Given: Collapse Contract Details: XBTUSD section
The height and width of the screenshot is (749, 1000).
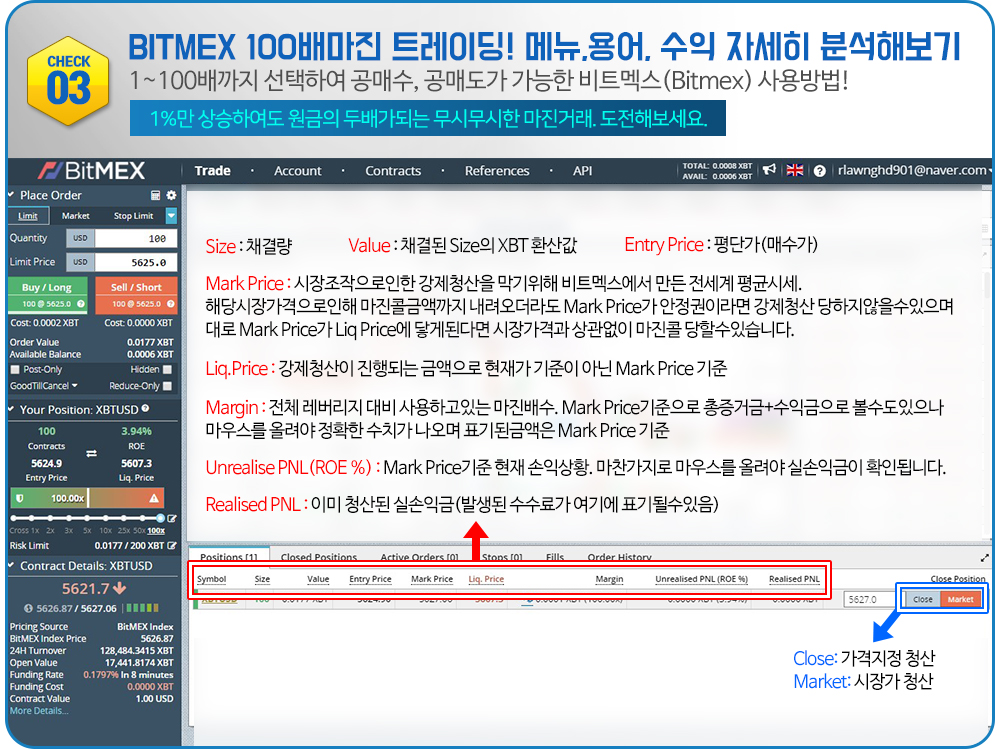Looking at the screenshot, I should [x=11, y=565].
